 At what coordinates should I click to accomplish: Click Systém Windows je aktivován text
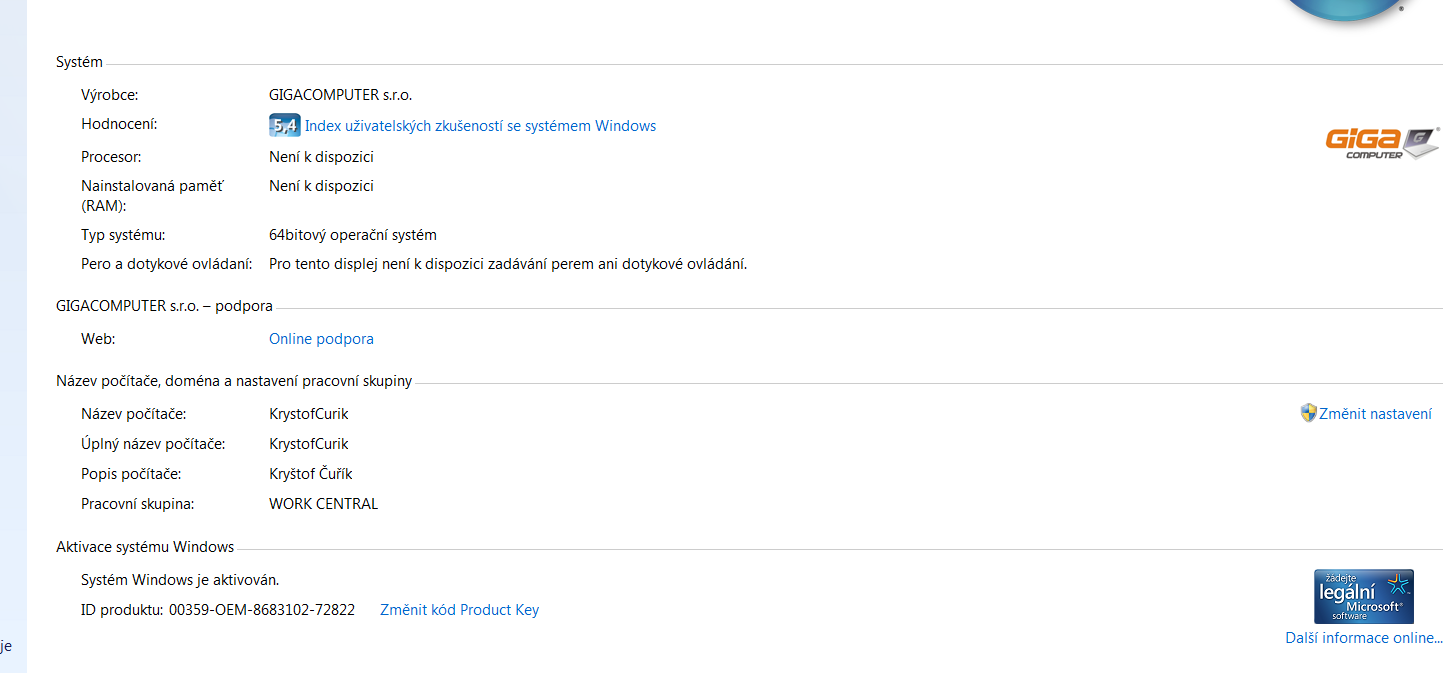coord(180,580)
